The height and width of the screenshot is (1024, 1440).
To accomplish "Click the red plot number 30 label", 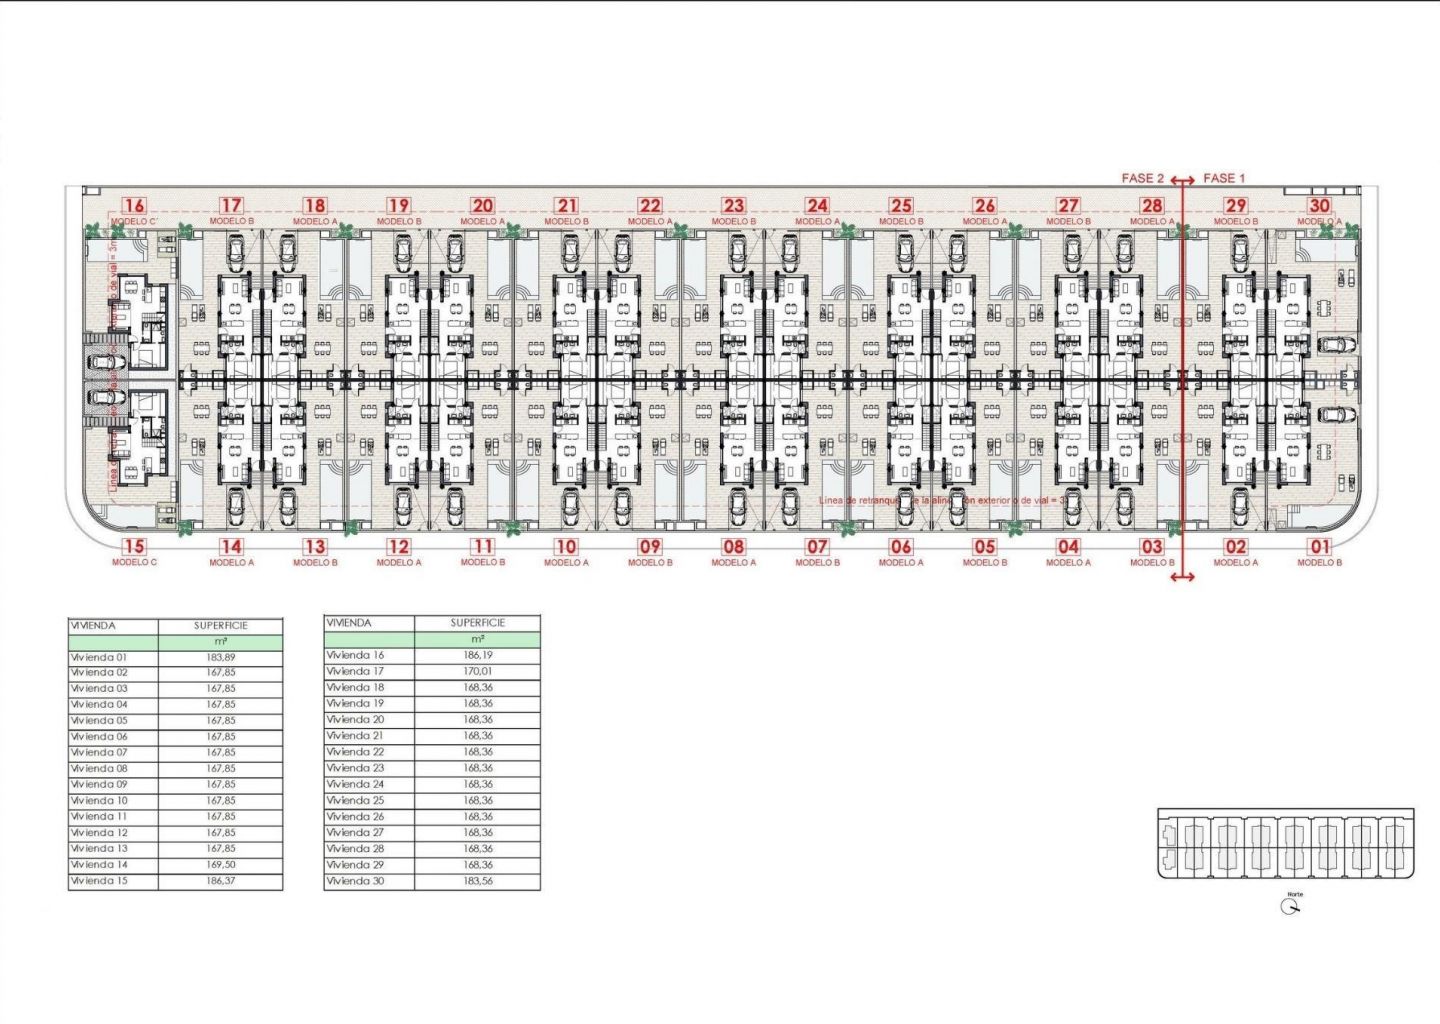I will click(x=1320, y=206).
